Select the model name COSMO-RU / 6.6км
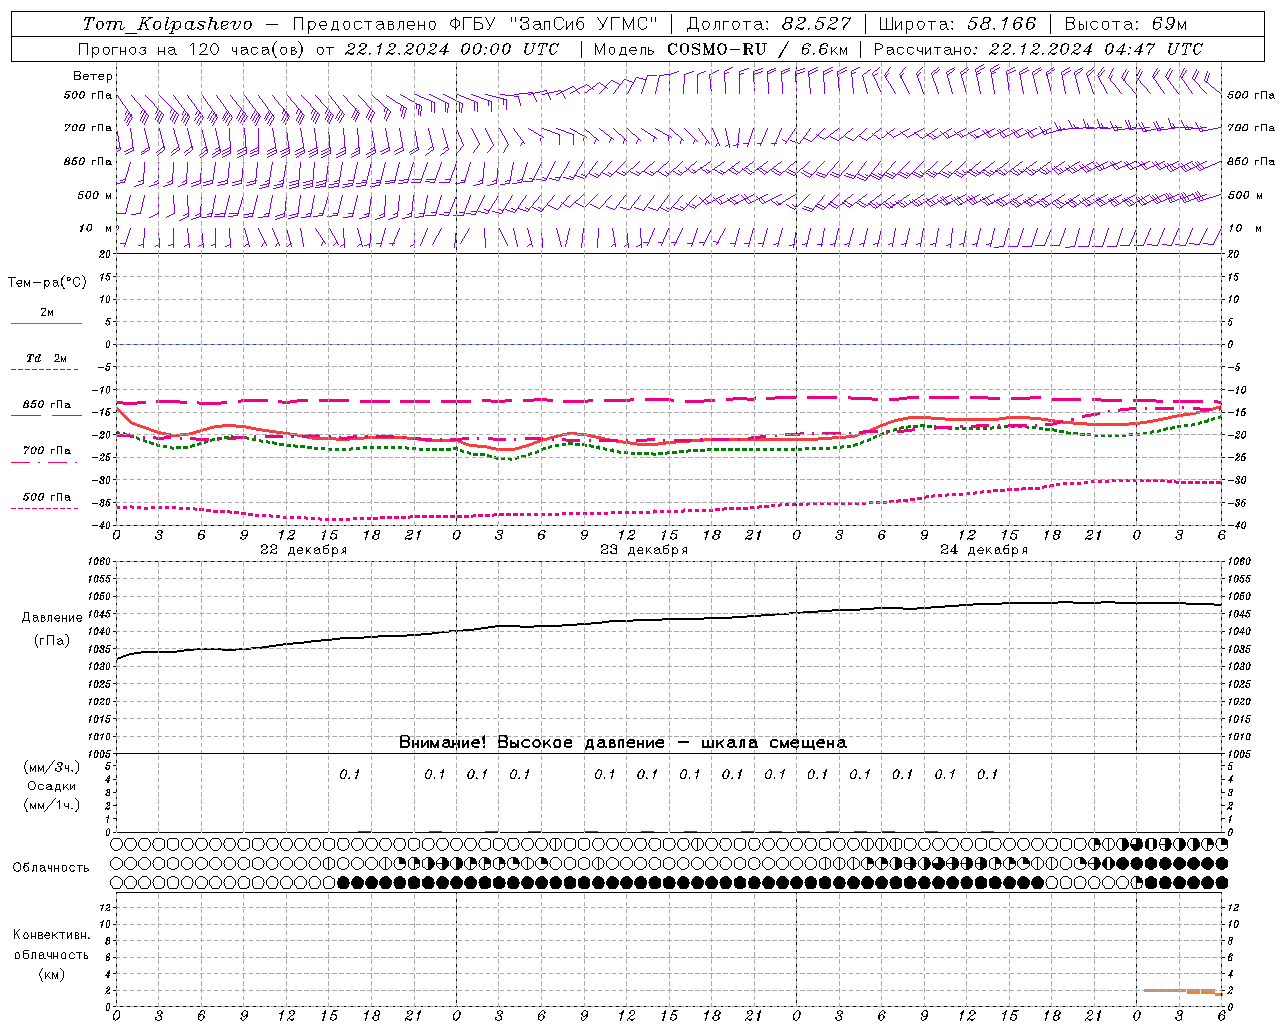 point(757,49)
